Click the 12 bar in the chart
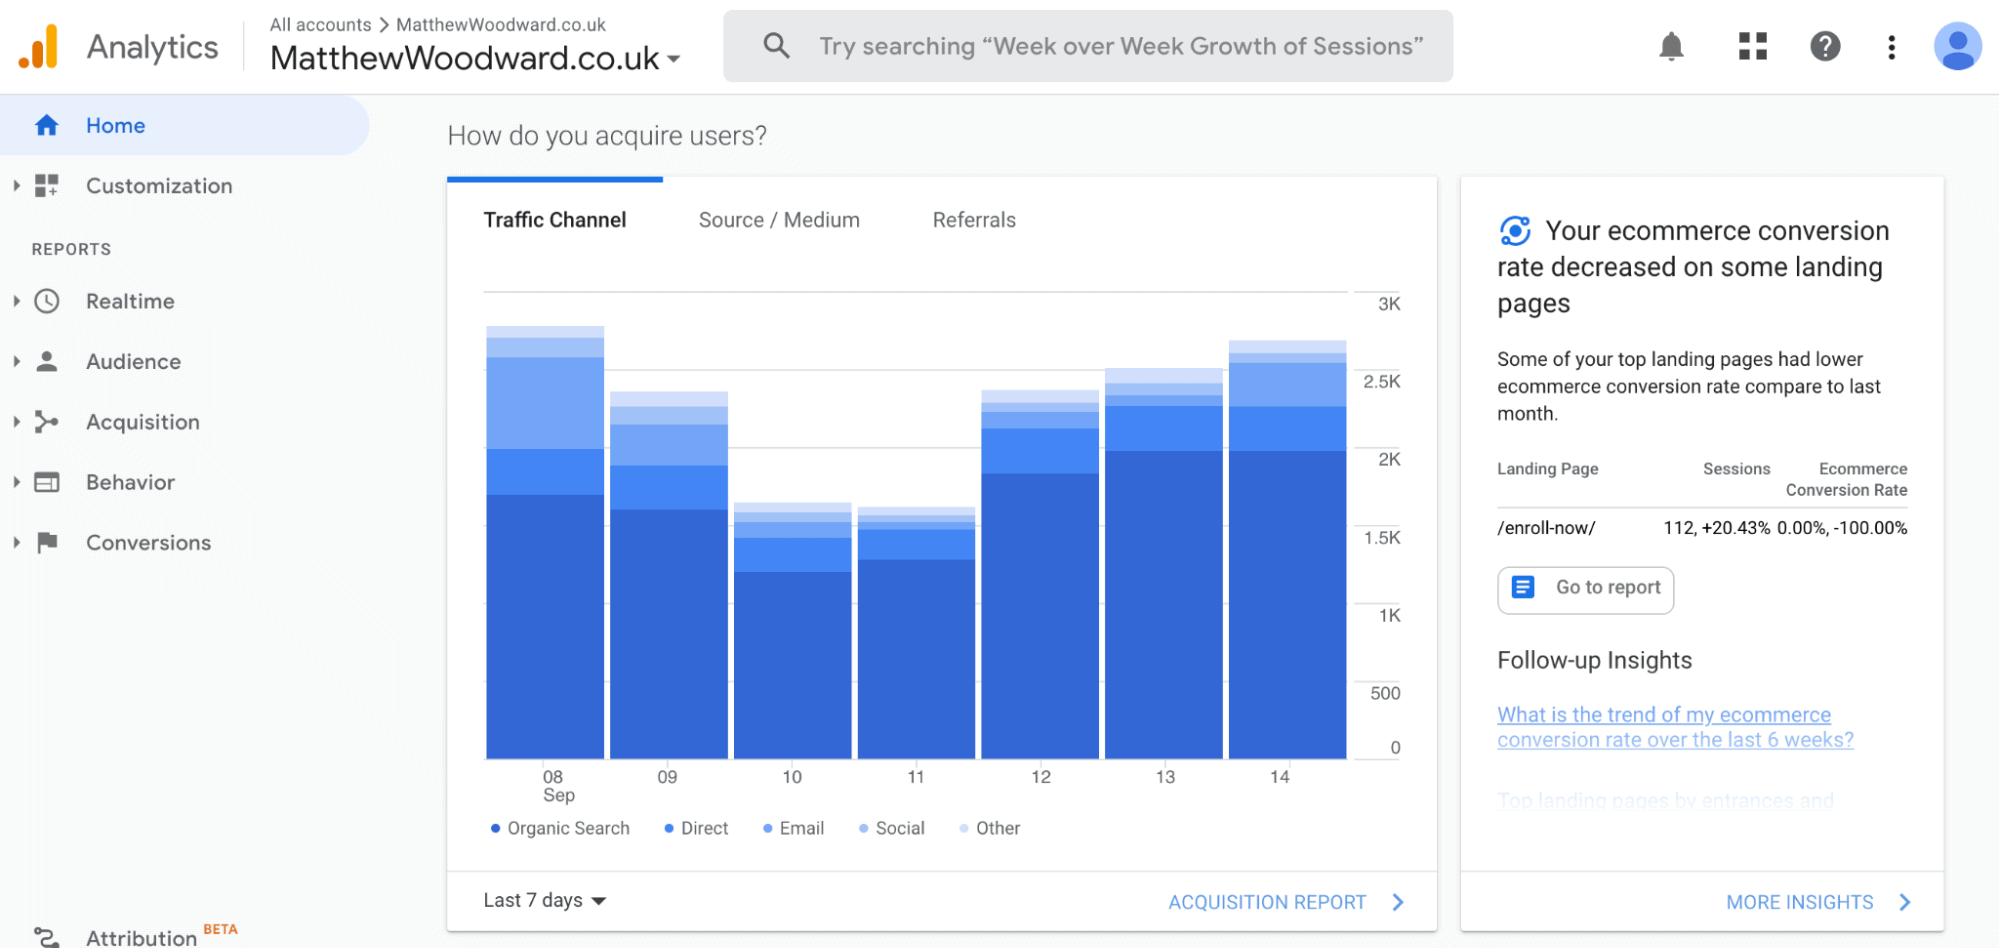This screenshot has height=948, width=1999. (x=1040, y=574)
